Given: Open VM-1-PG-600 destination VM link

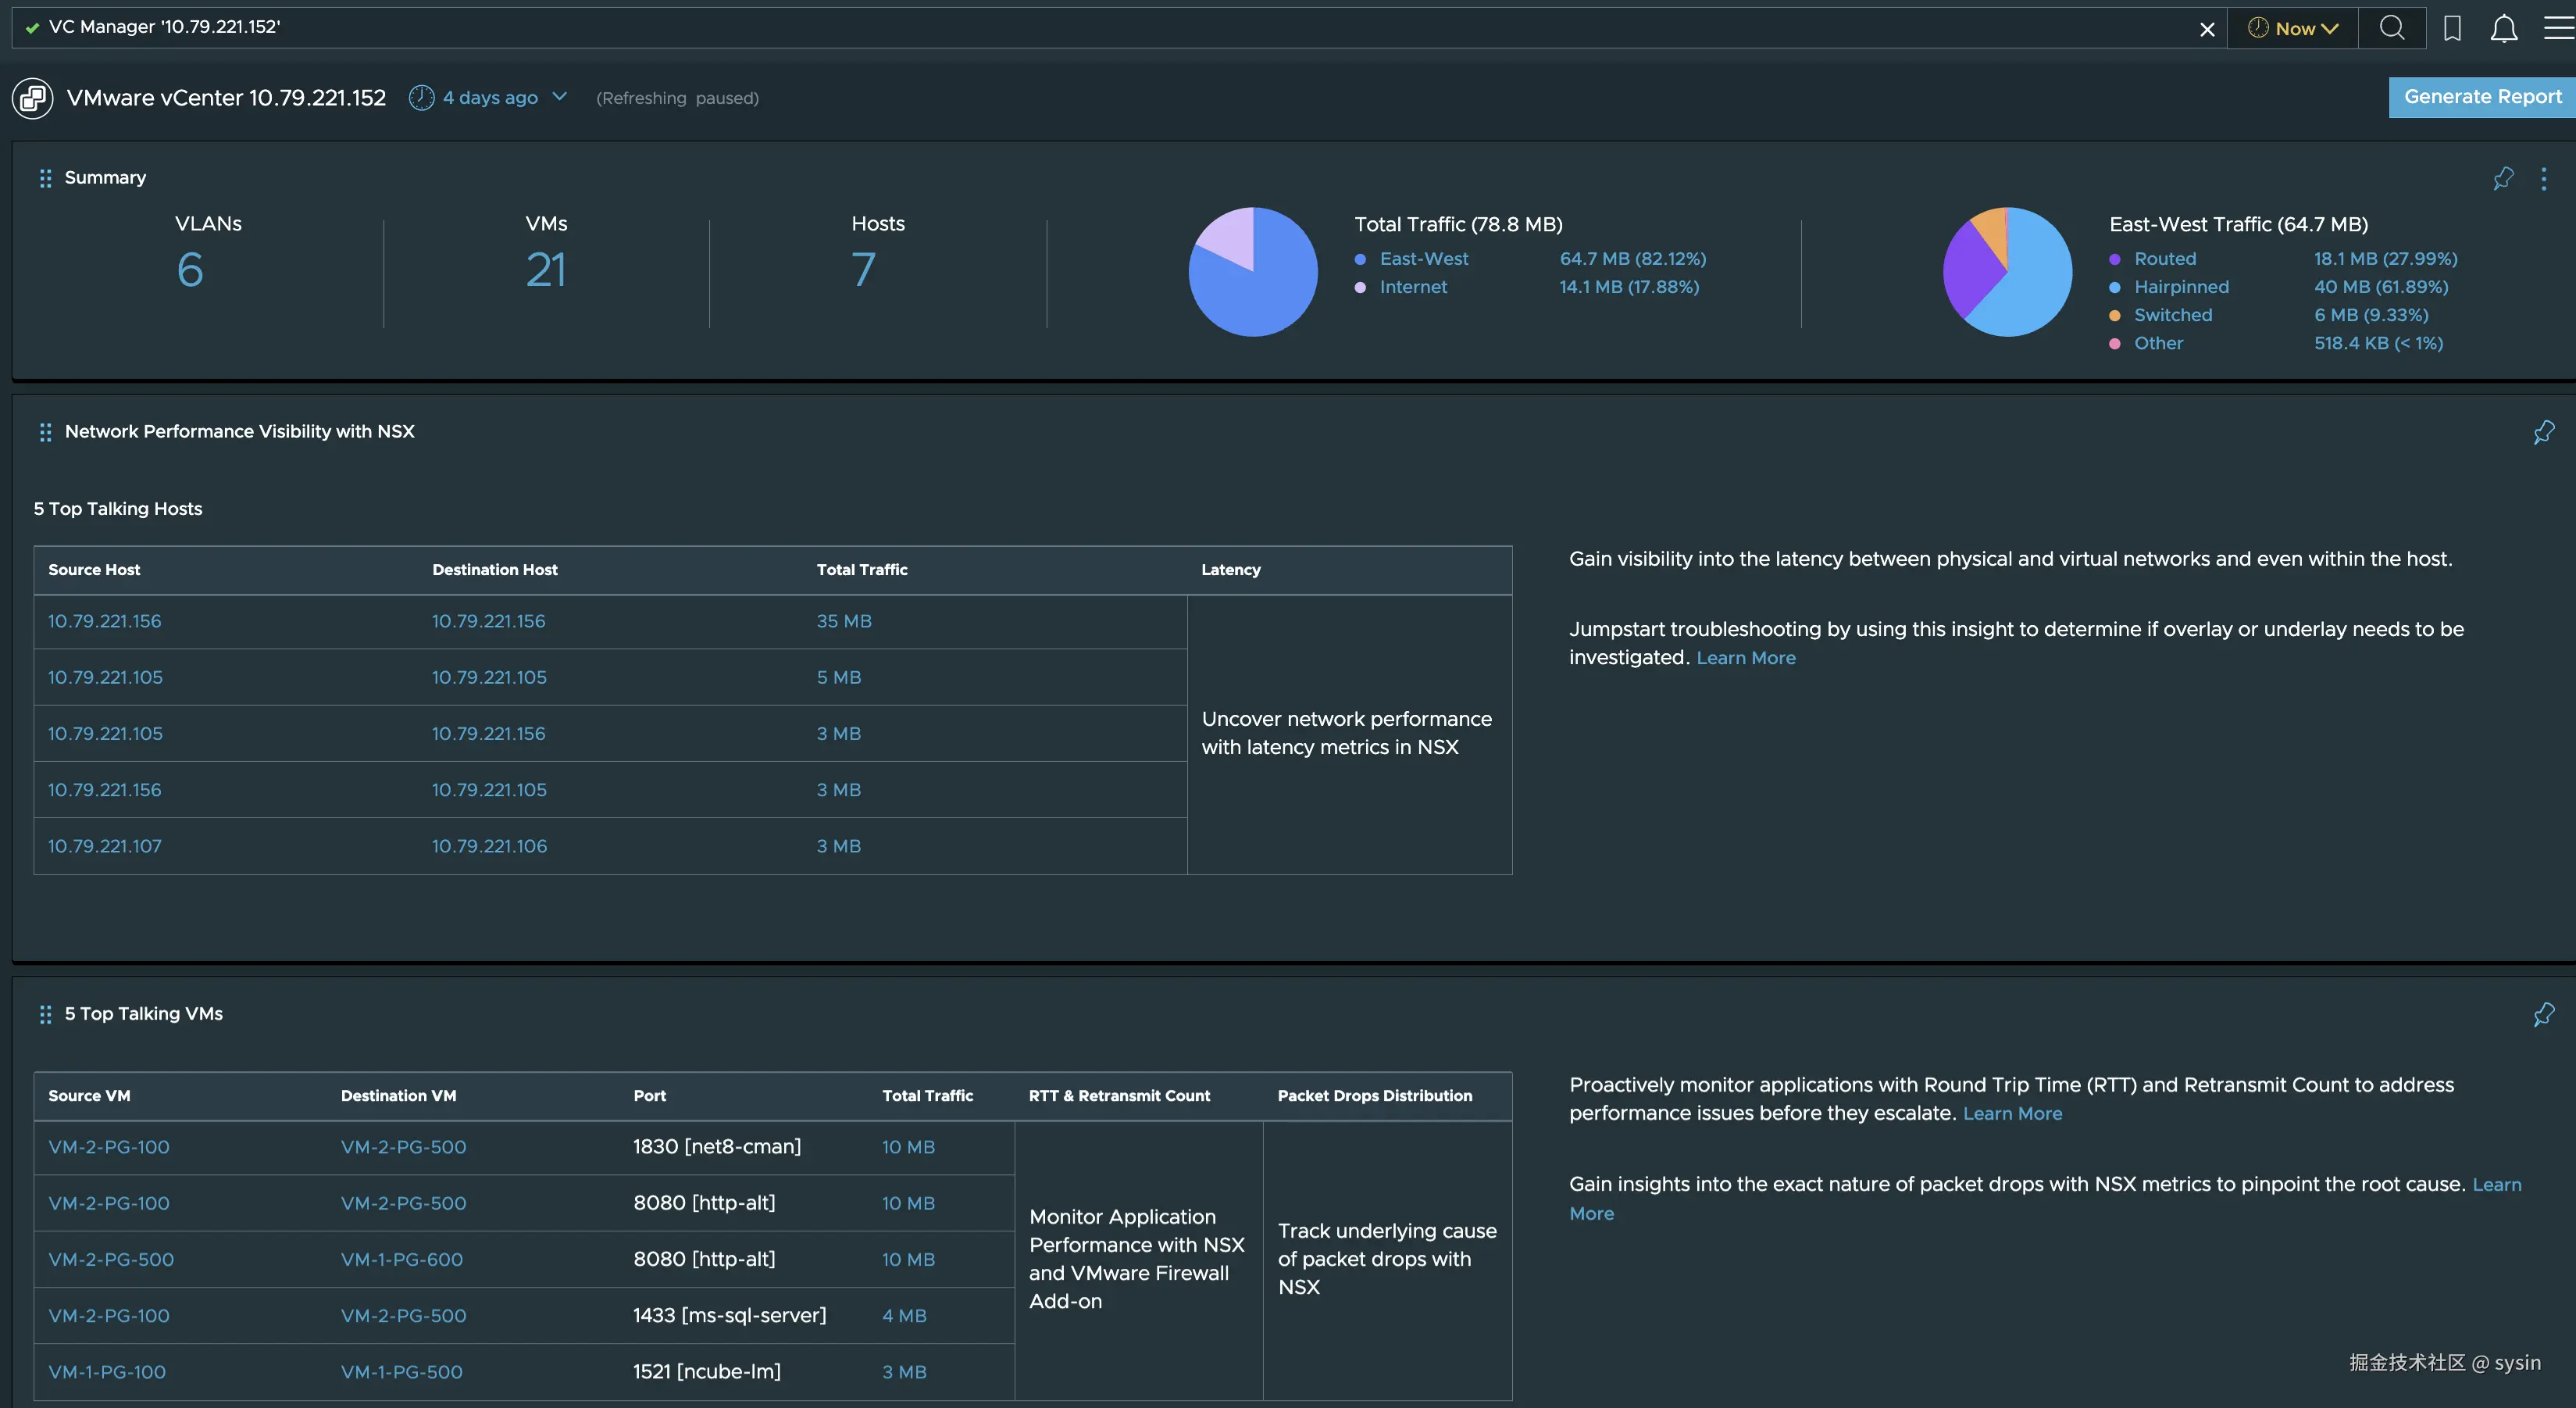Looking at the screenshot, I should click(401, 1259).
